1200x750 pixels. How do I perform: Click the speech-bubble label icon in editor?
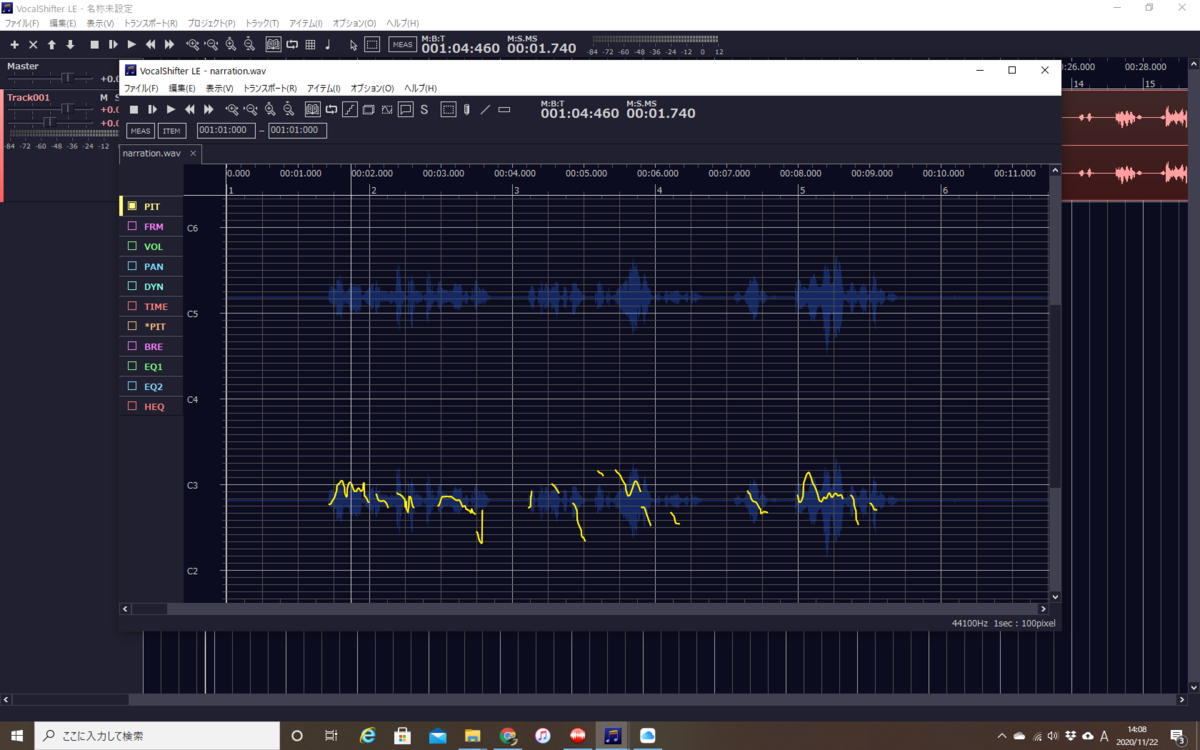[406, 109]
